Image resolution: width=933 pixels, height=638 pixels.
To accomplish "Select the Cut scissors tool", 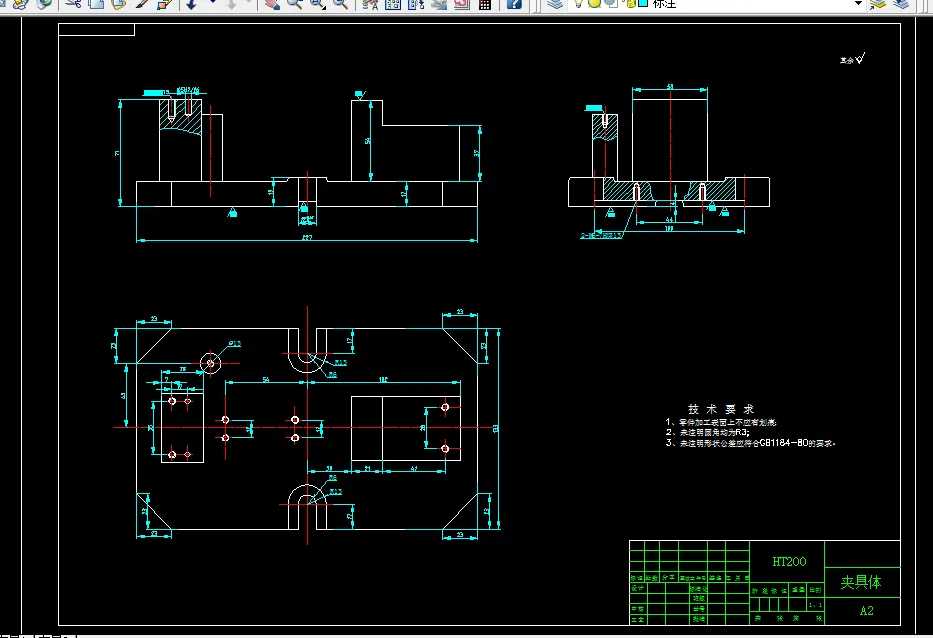I will (x=73, y=4).
